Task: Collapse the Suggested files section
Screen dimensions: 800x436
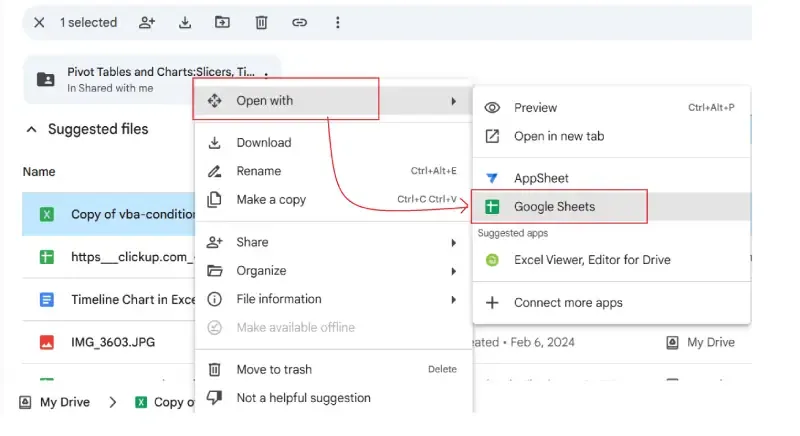Action: (x=31, y=129)
